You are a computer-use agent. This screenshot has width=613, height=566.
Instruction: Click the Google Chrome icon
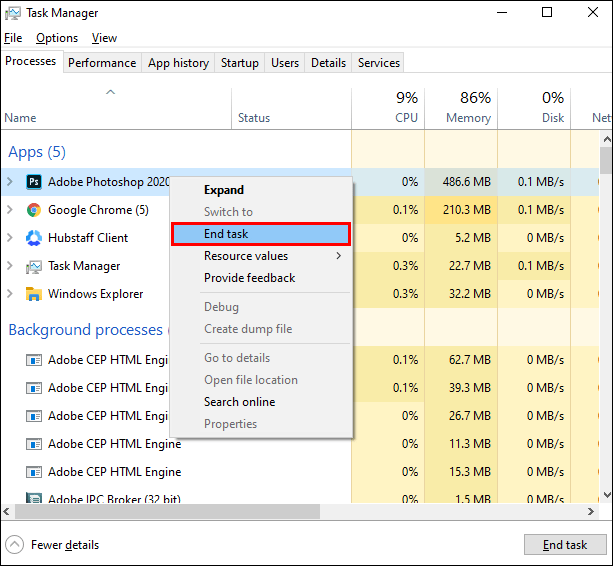[x=34, y=210]
